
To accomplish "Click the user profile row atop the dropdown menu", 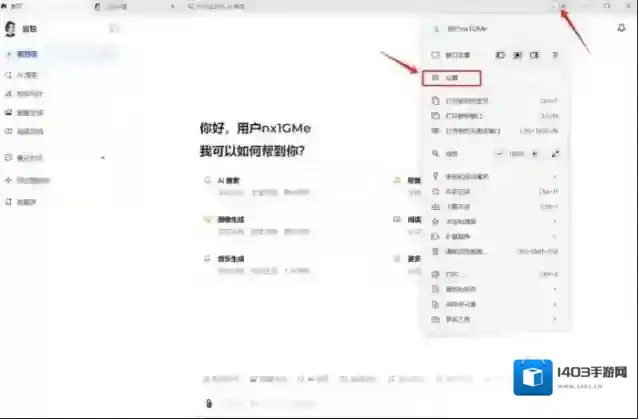I will [494, 29].
